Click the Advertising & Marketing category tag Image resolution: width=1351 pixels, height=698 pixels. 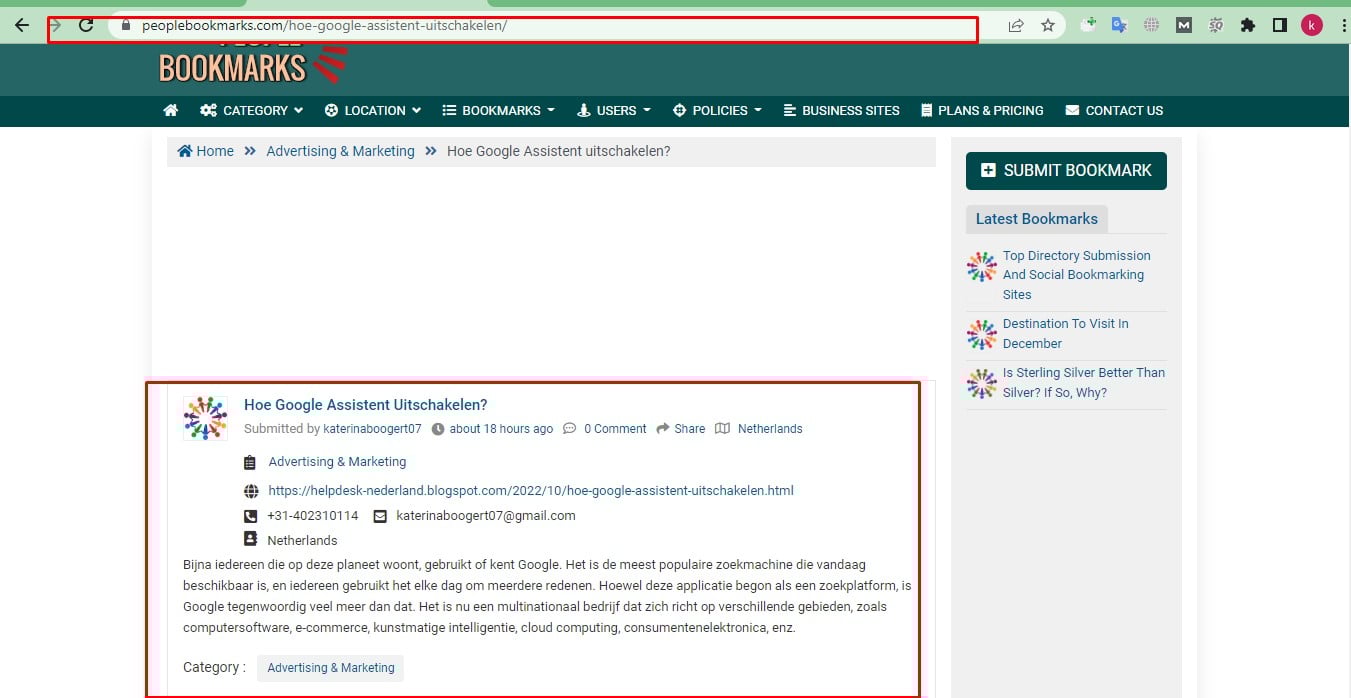coord(330,668)
